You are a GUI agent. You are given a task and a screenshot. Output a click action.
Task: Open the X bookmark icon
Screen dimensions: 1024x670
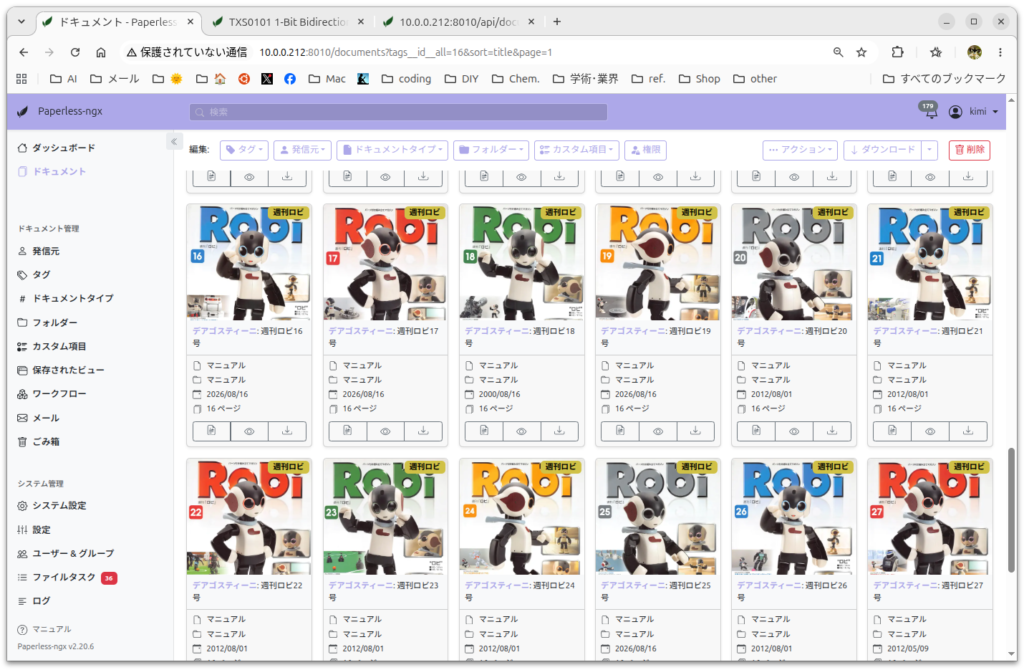(x=267, y=79)
